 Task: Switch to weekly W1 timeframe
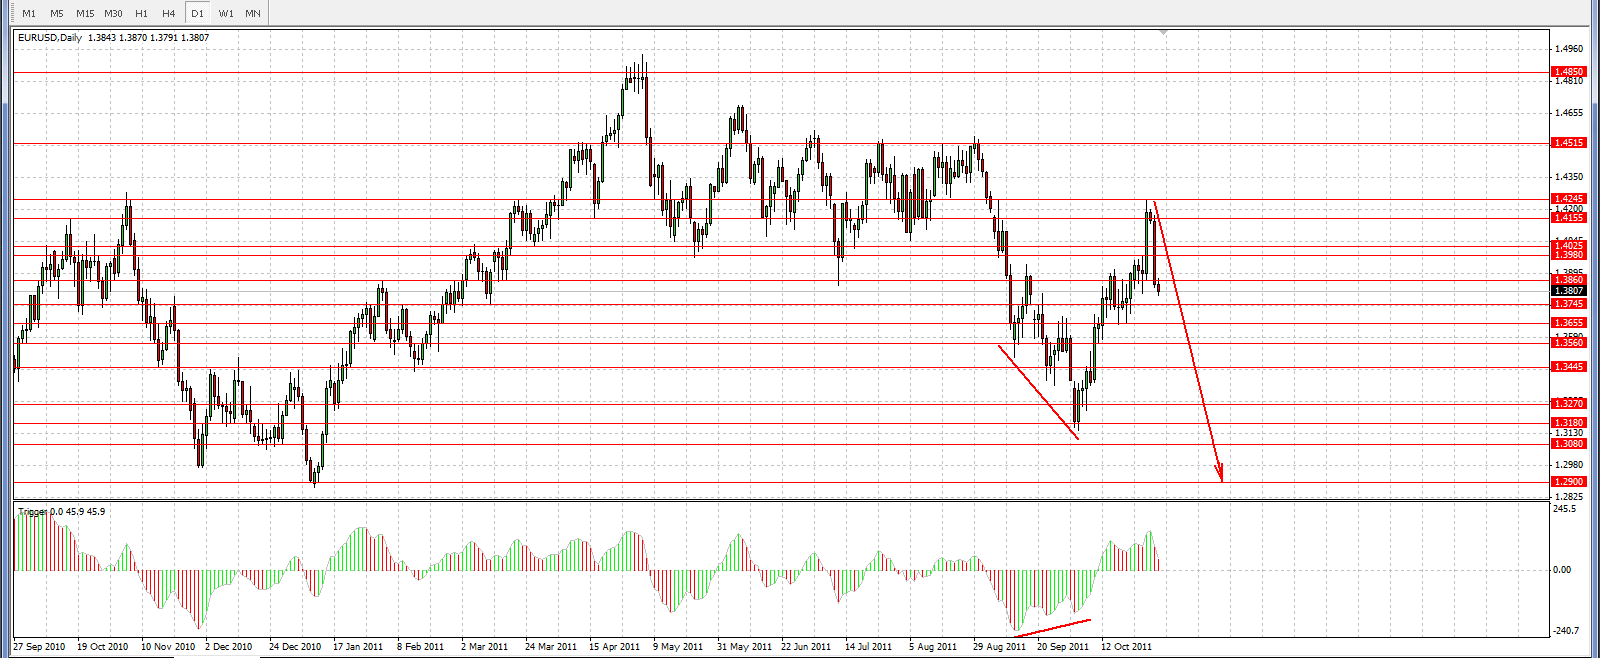tap(226, 13)
